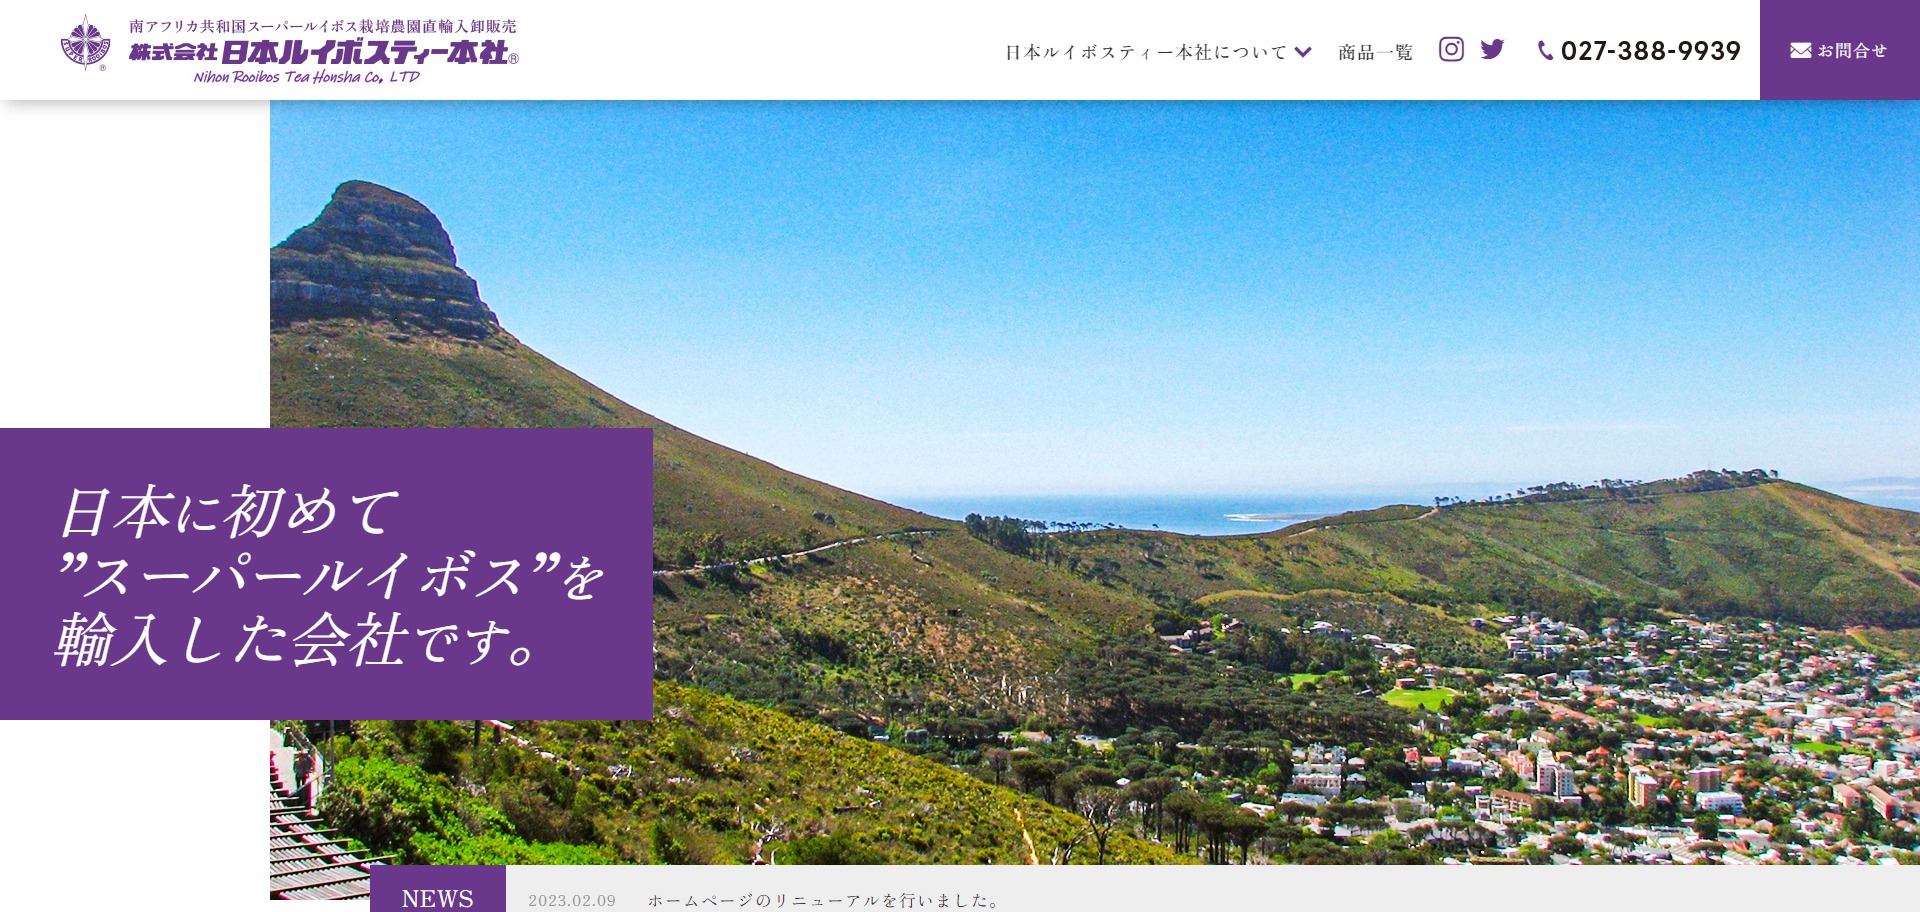This screenshot has height=912, width=1920.
Task: Click the Nihon Rooibos Tea Honsha subtitle
Action: 306,77
